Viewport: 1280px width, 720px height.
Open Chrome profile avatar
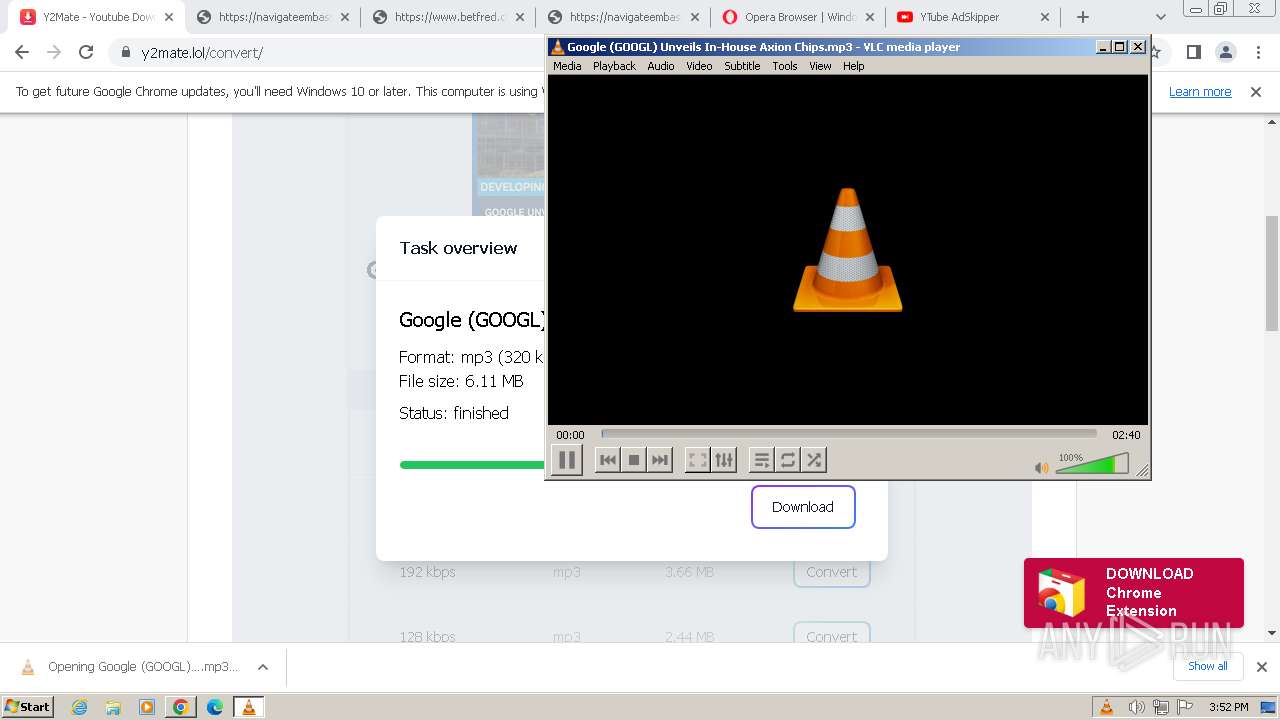coord(1226,53)
